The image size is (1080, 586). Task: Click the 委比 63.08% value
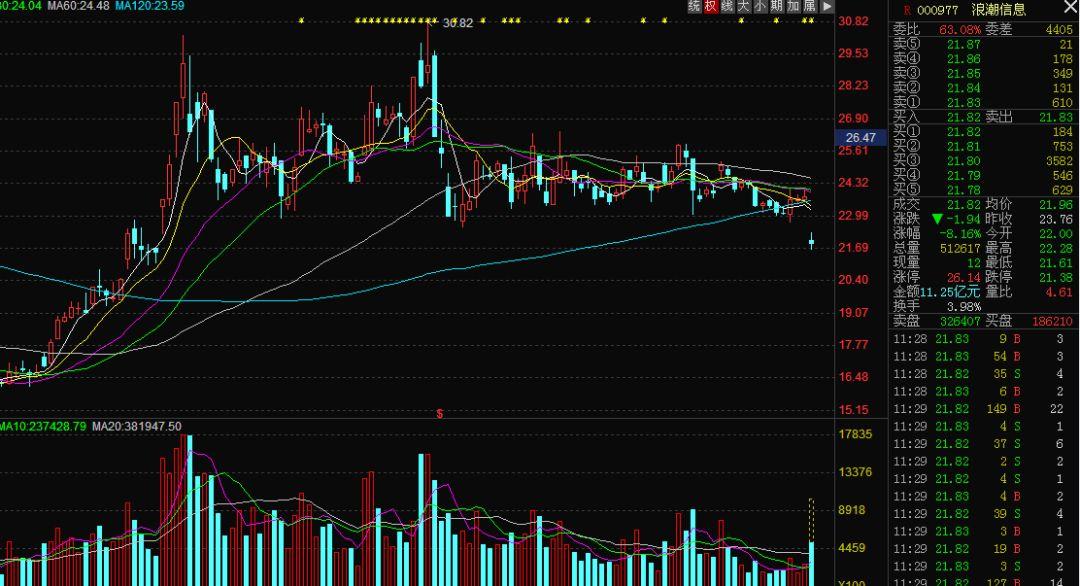(x=959, y=30)
